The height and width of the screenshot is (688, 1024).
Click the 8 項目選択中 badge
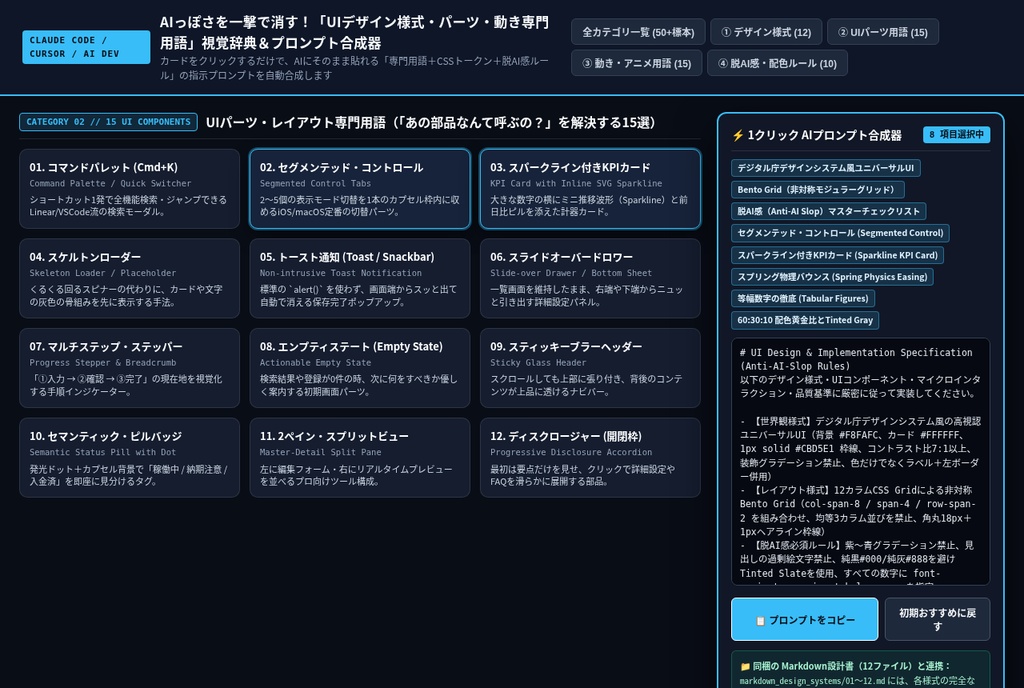[956, 134]
